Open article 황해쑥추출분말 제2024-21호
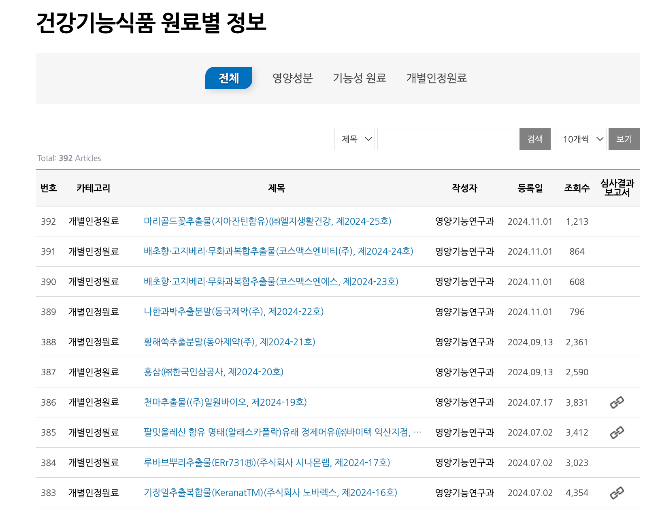This screenshot has width=660, height=519. [x=229, y=342]
